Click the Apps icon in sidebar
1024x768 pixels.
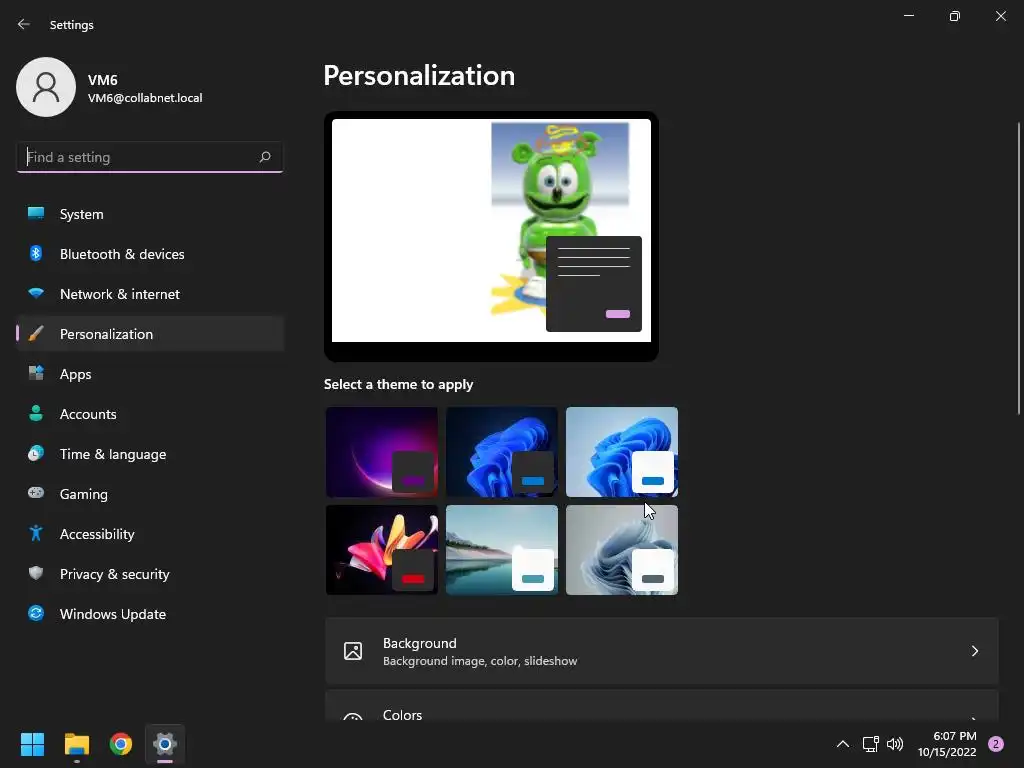36,374
